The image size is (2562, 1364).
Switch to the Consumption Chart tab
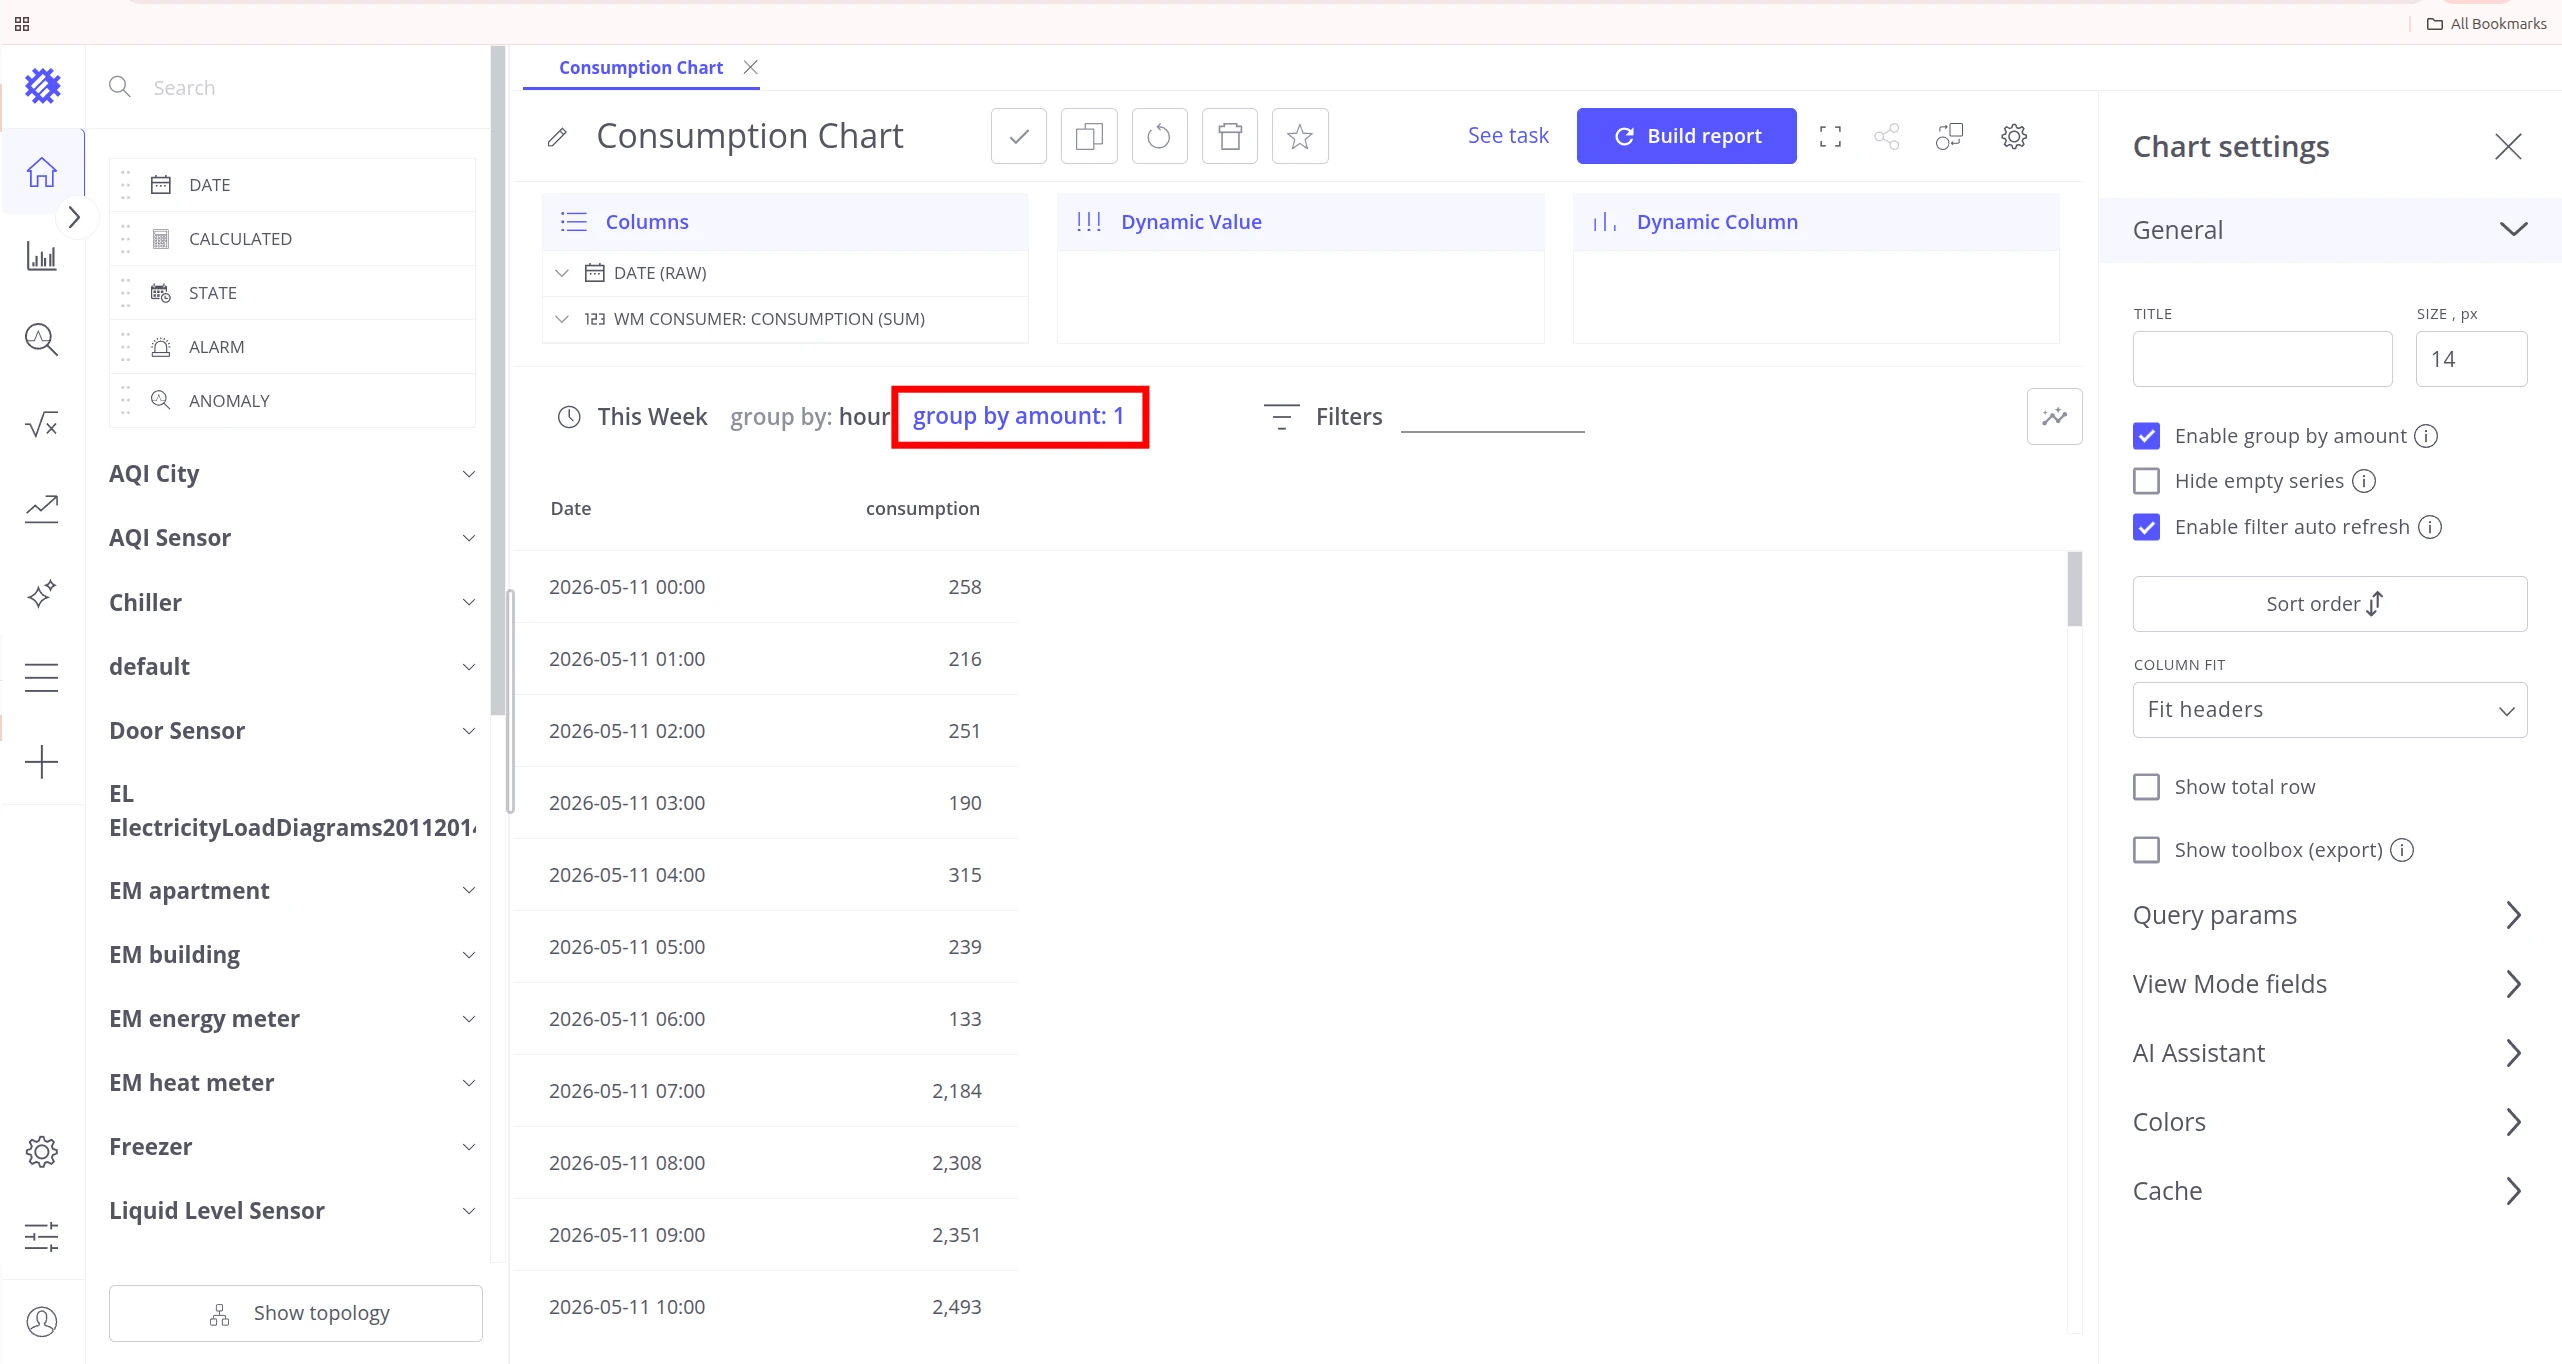point(640,68)
